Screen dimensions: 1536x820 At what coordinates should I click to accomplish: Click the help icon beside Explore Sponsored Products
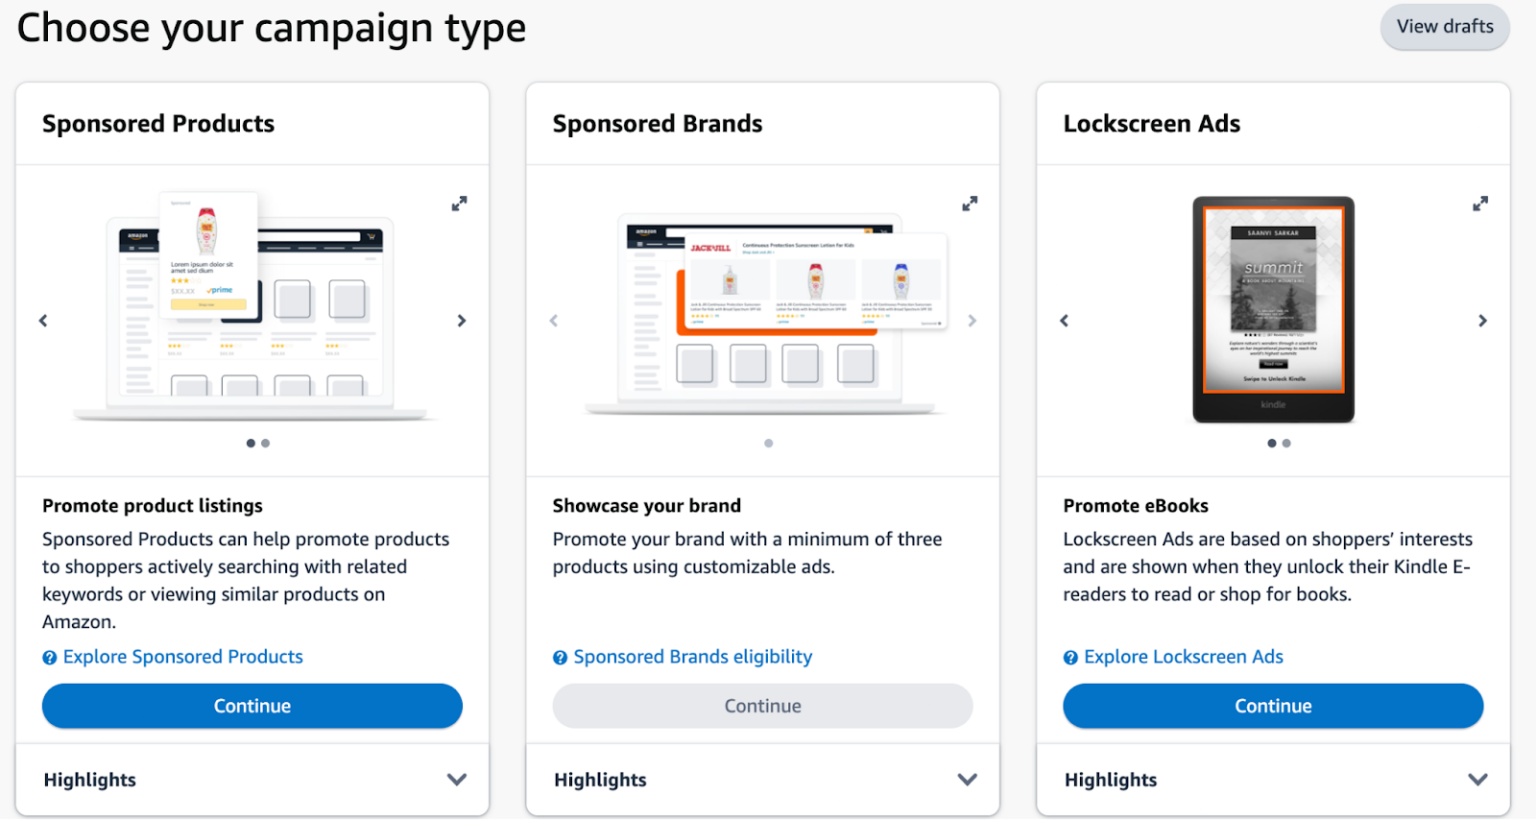click(x=49, y=657)
